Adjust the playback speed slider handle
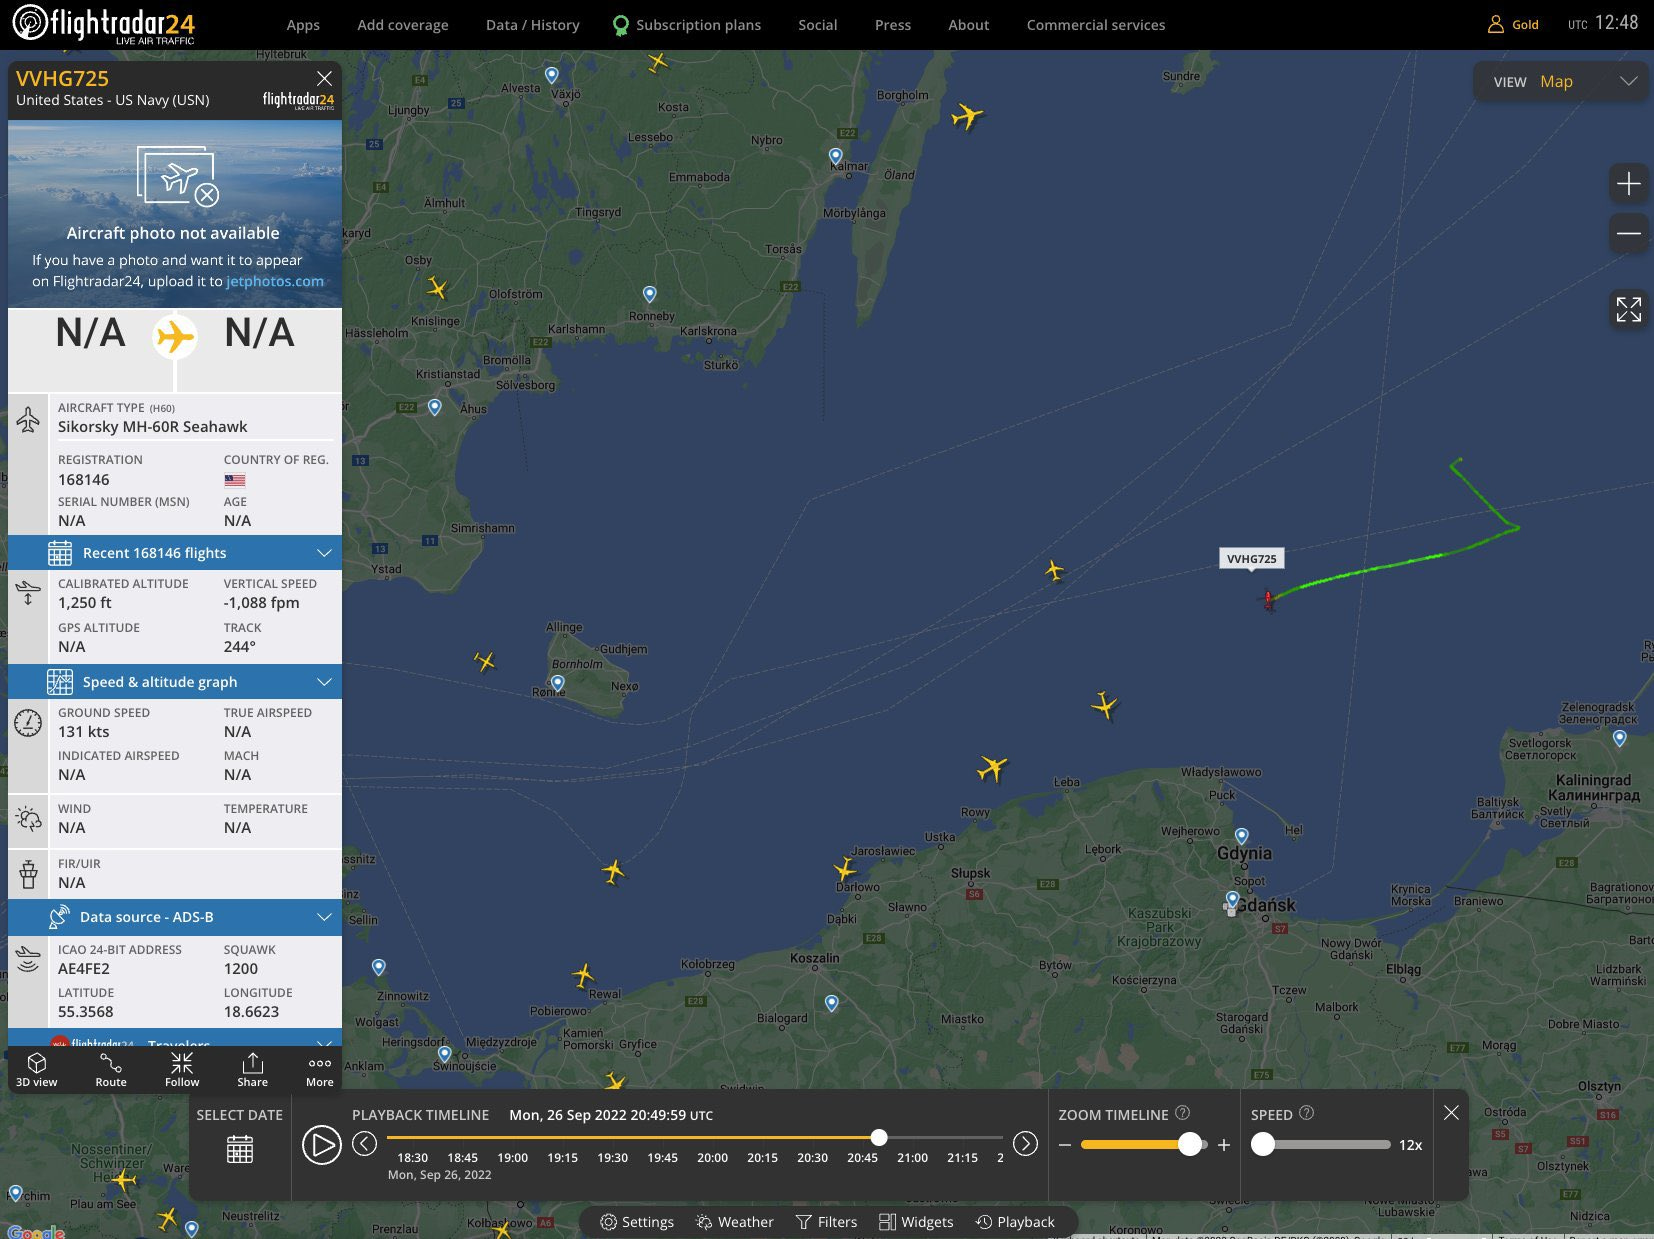The image size is (1654, 1239). pyautogui.click(x=1263, y=1144)
